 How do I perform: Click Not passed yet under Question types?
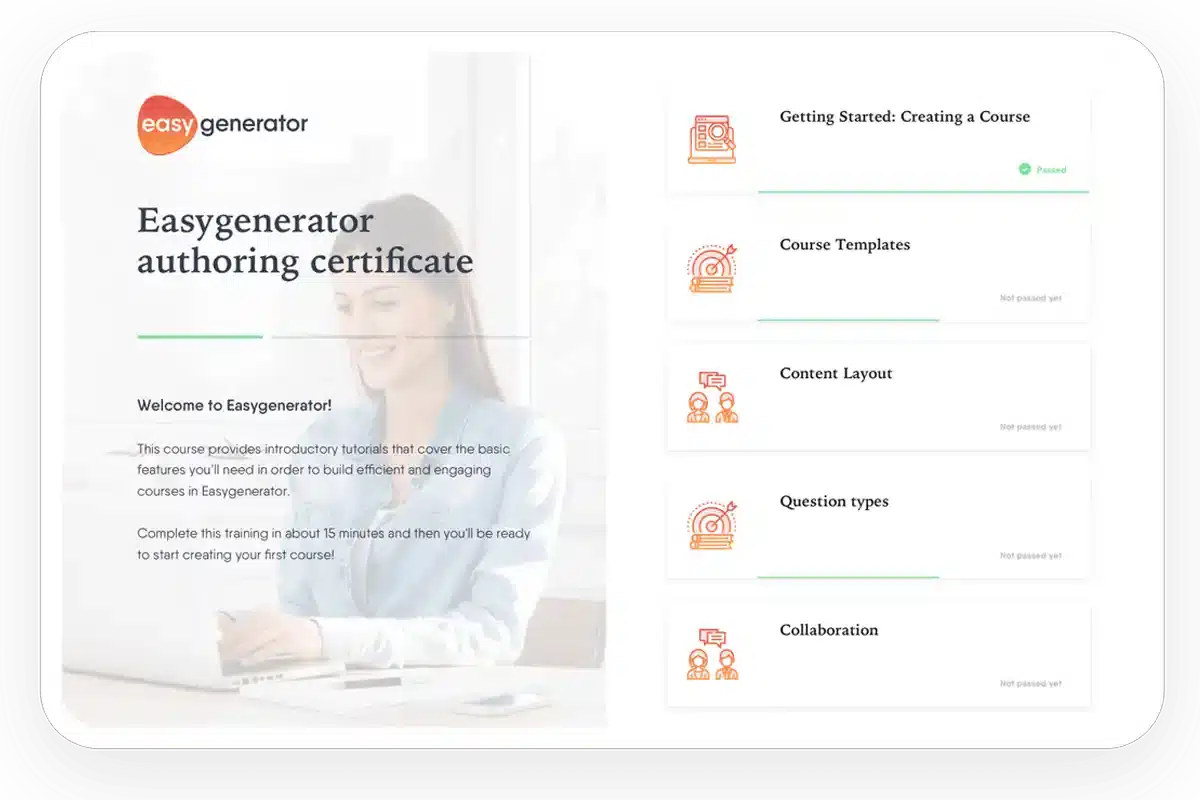pos(1031,555)
